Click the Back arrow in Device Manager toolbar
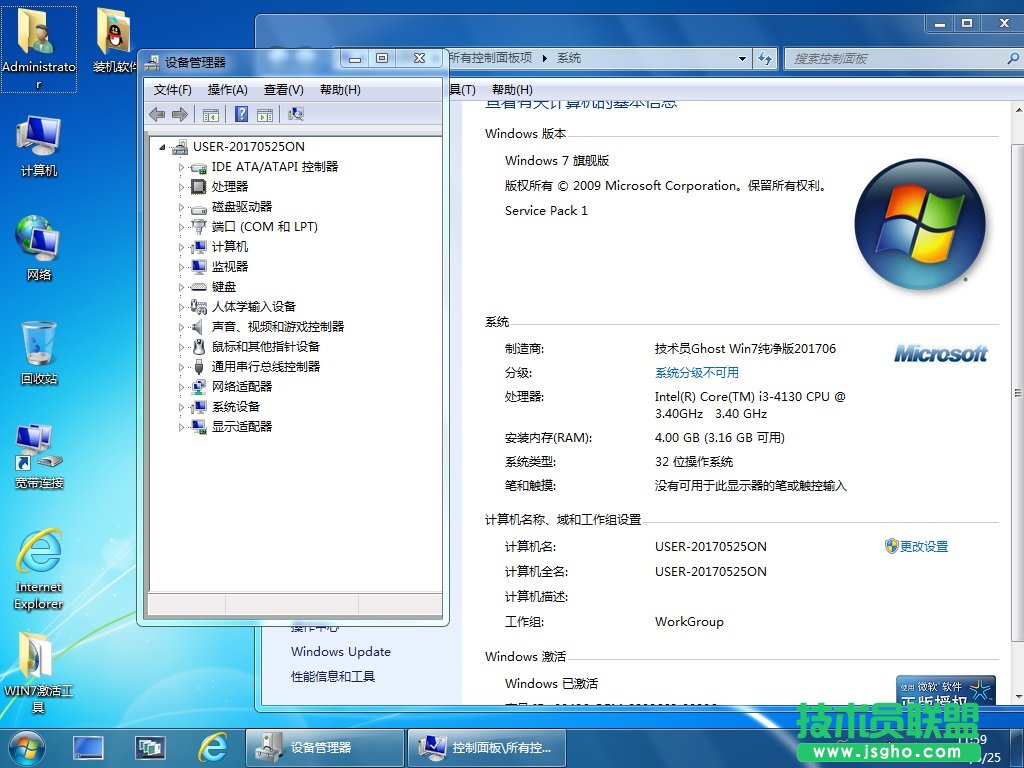 click(x=157, y=115)
